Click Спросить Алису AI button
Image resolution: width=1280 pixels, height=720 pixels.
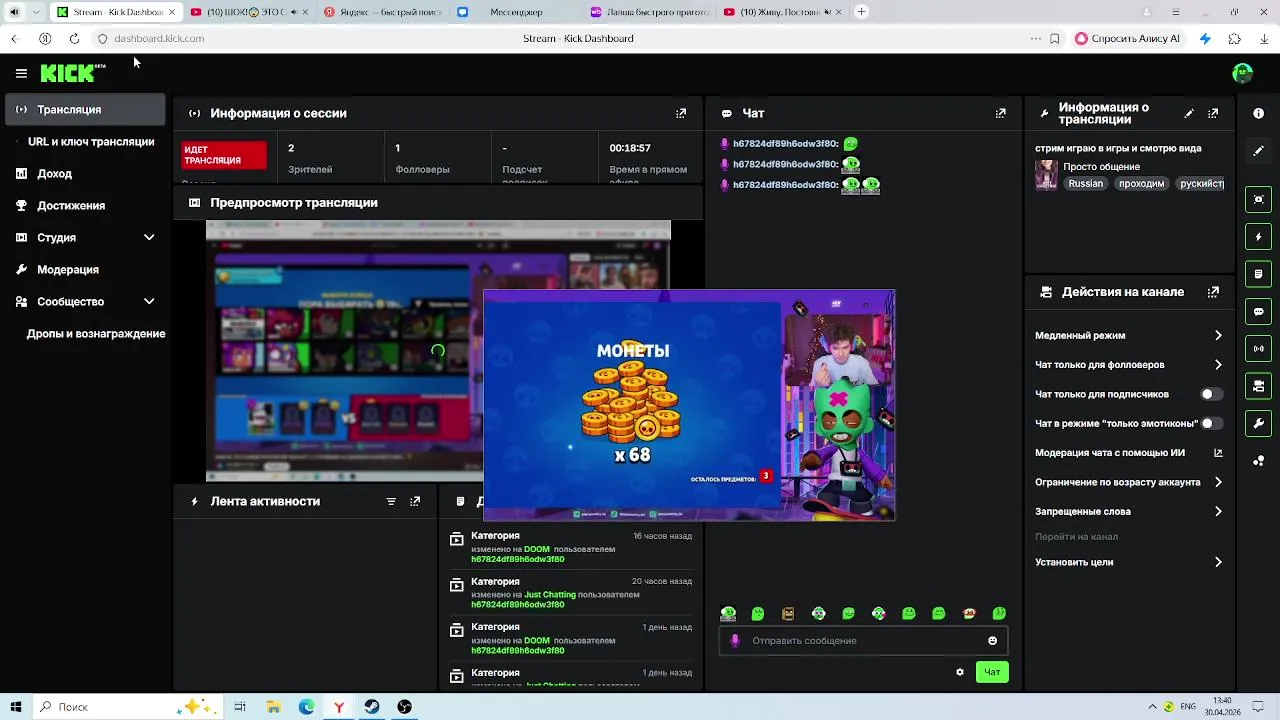point(1127,38)
